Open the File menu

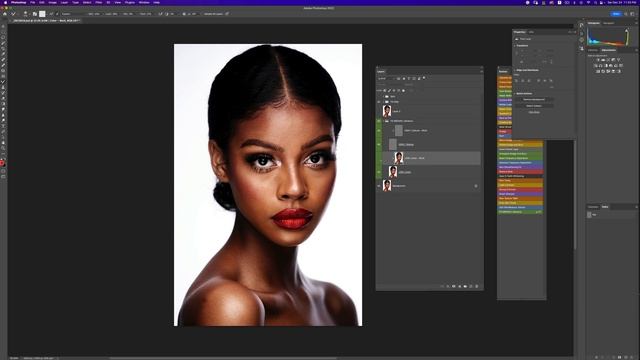(x=33, y=2)
